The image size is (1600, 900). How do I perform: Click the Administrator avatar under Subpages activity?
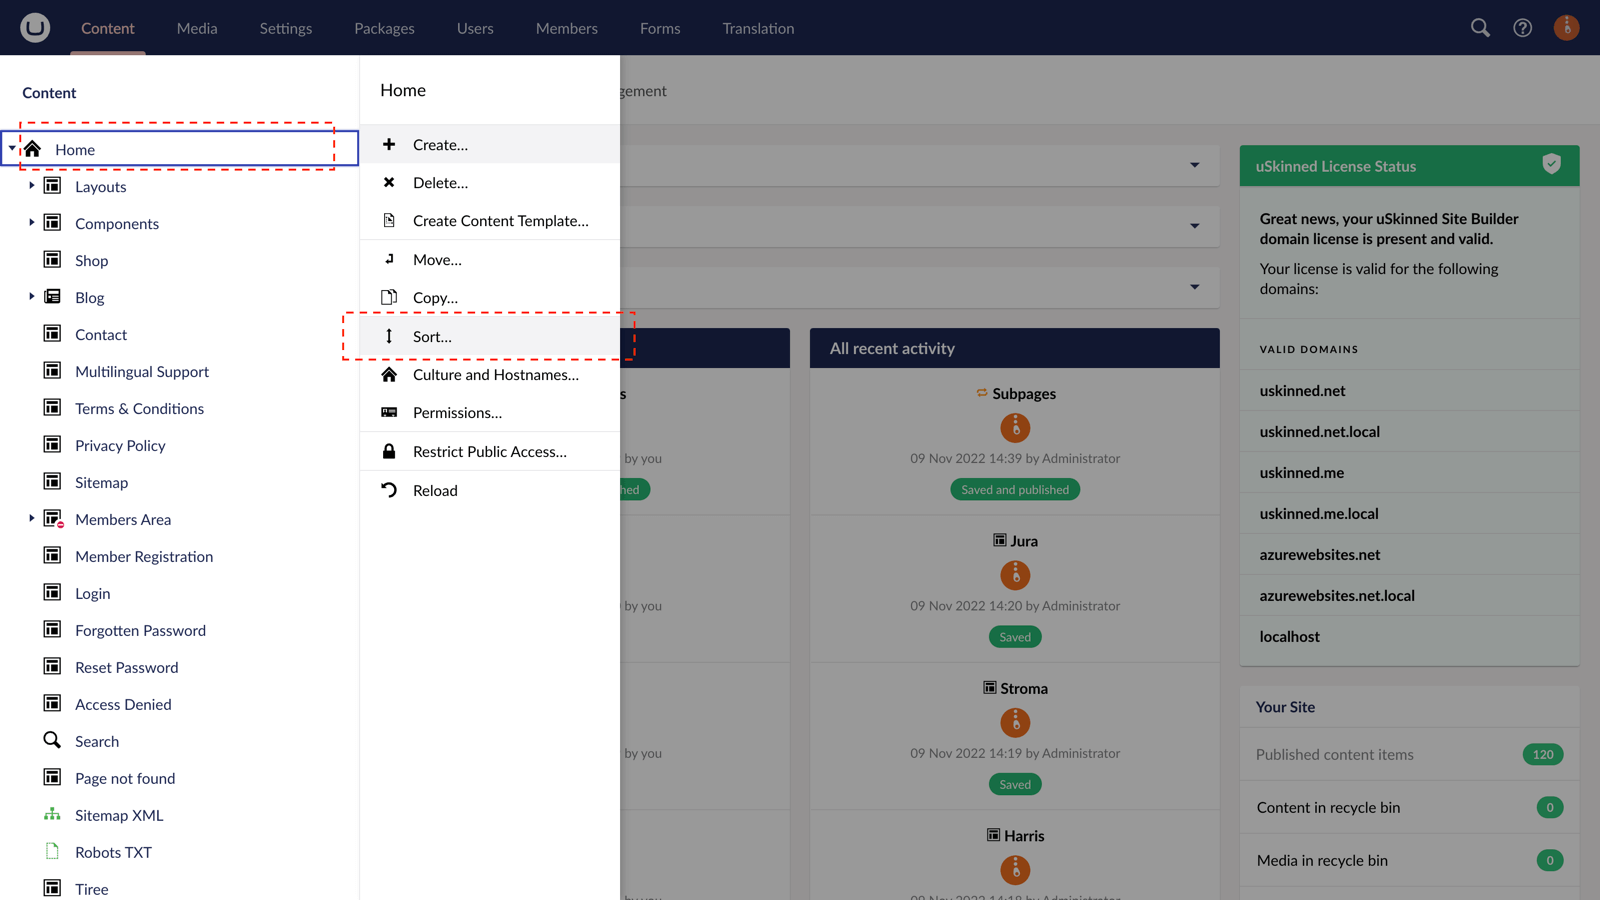1015,427
